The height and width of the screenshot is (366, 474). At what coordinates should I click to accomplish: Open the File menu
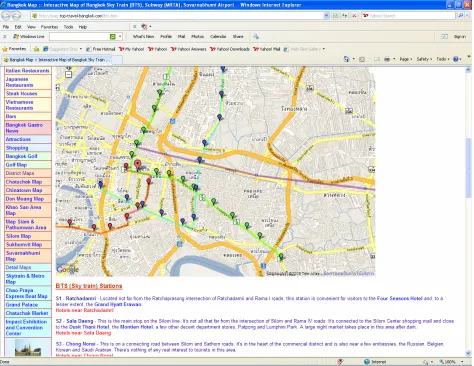point(6,27)
